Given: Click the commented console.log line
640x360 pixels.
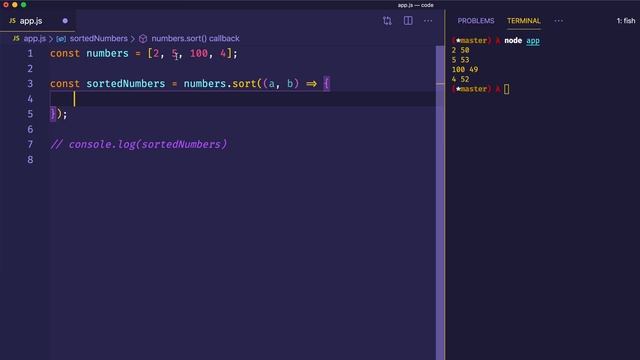Looking at the screenshot, I should click(x=139, y=144).
